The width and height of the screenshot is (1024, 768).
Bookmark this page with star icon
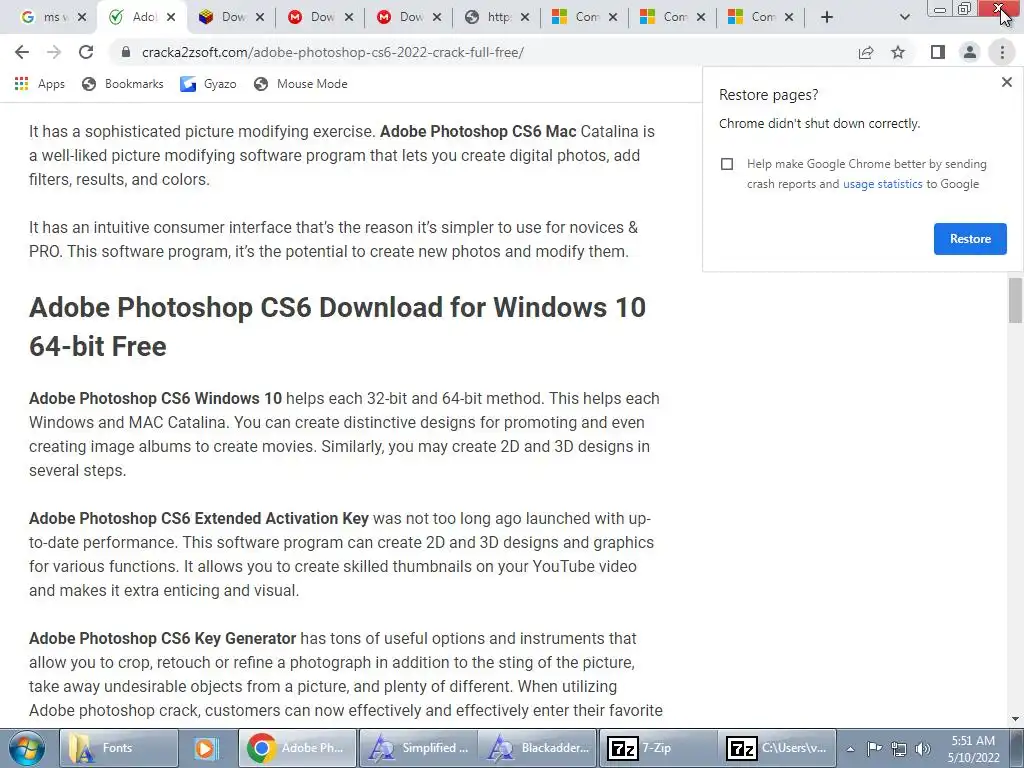[898, 52]
